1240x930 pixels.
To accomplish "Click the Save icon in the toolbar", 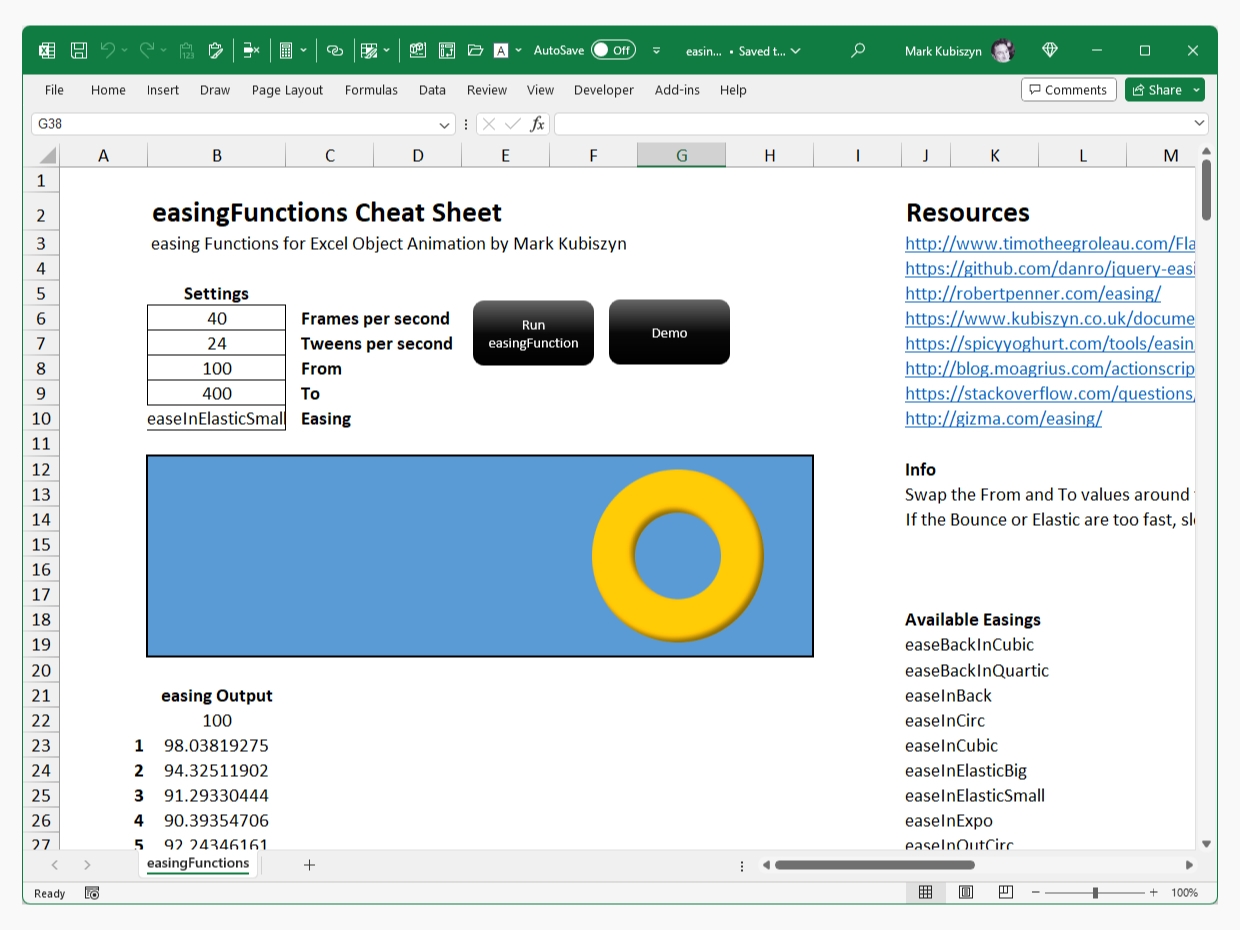I will tap(79, 50).
